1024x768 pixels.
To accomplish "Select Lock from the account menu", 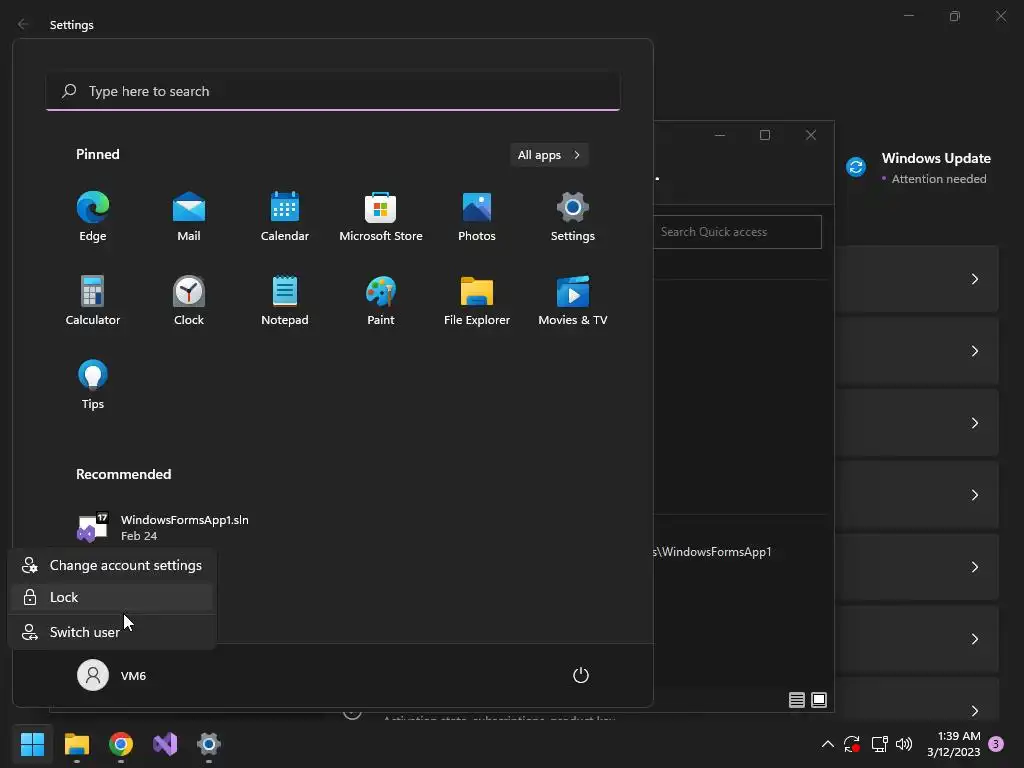I will click(x=112, y=597).
